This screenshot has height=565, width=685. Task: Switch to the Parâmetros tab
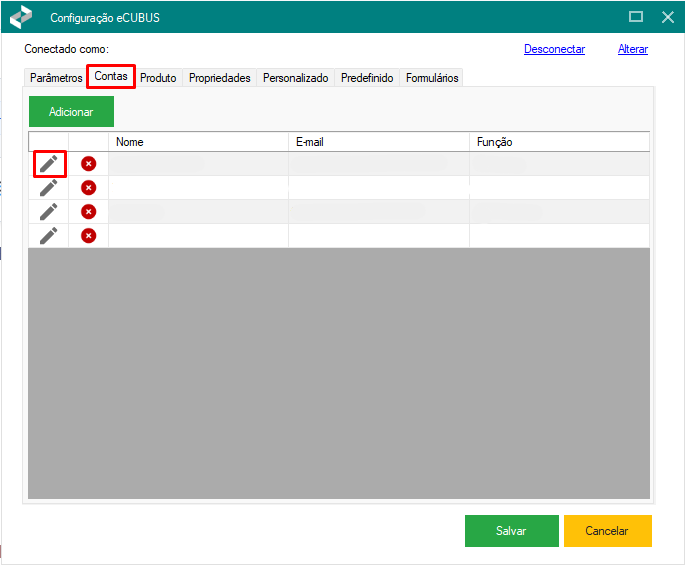(x=56, y=78)
